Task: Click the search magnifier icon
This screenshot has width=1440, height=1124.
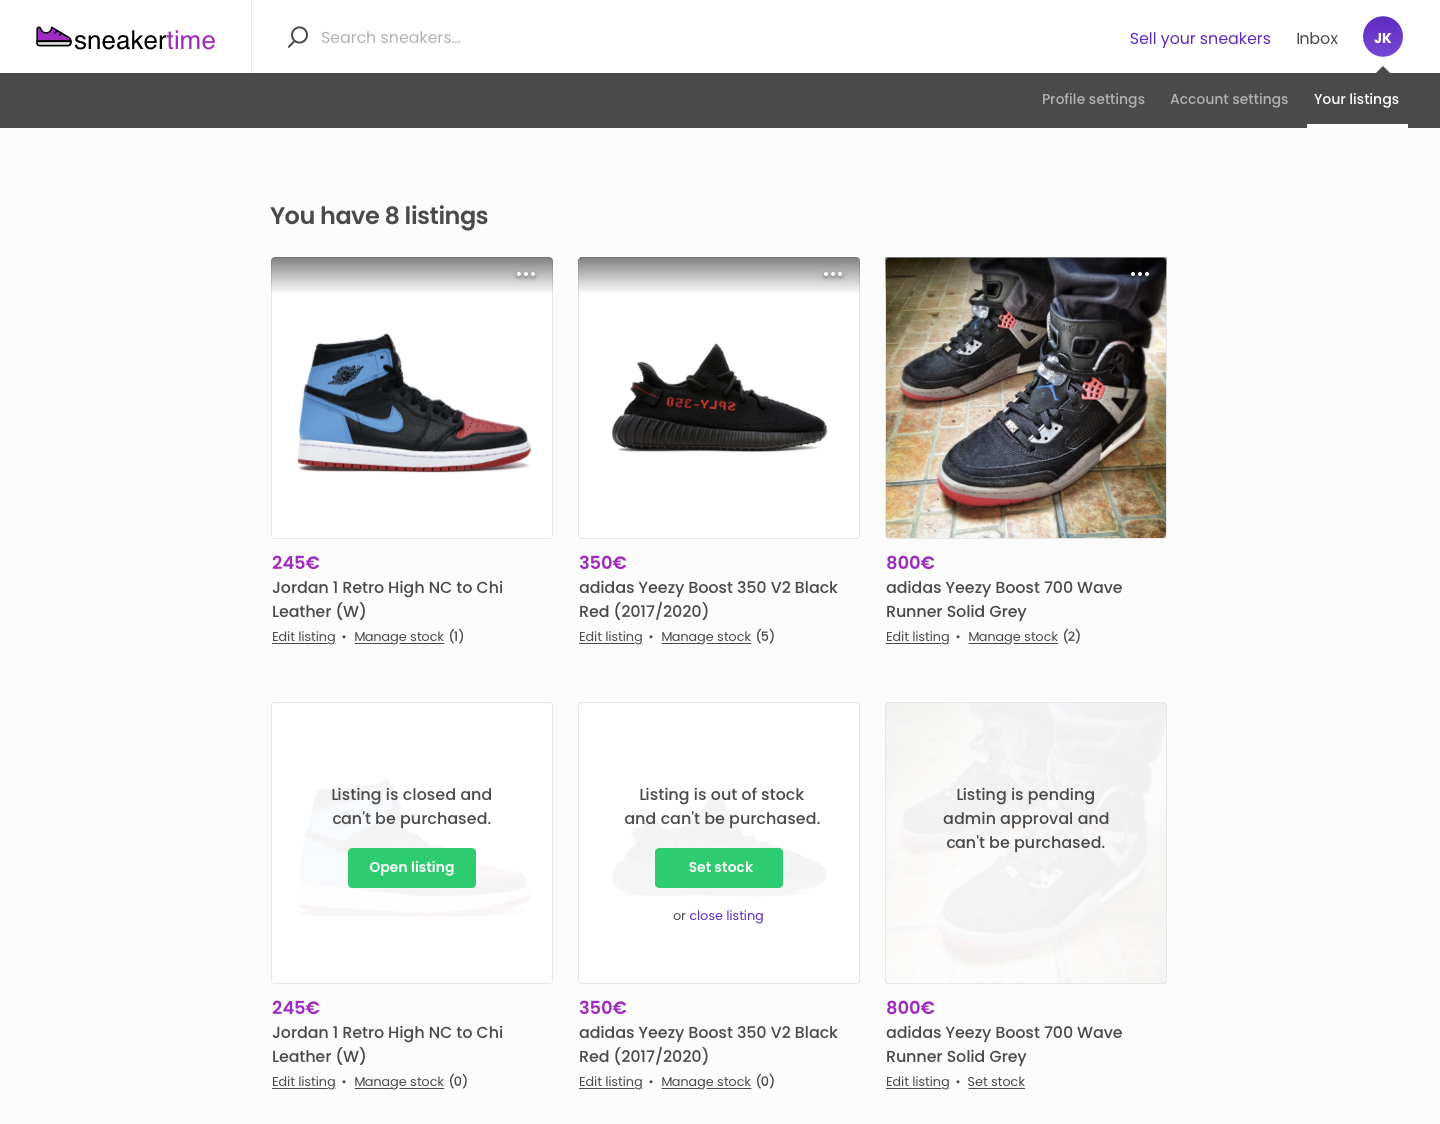Action: pos(297,36)
